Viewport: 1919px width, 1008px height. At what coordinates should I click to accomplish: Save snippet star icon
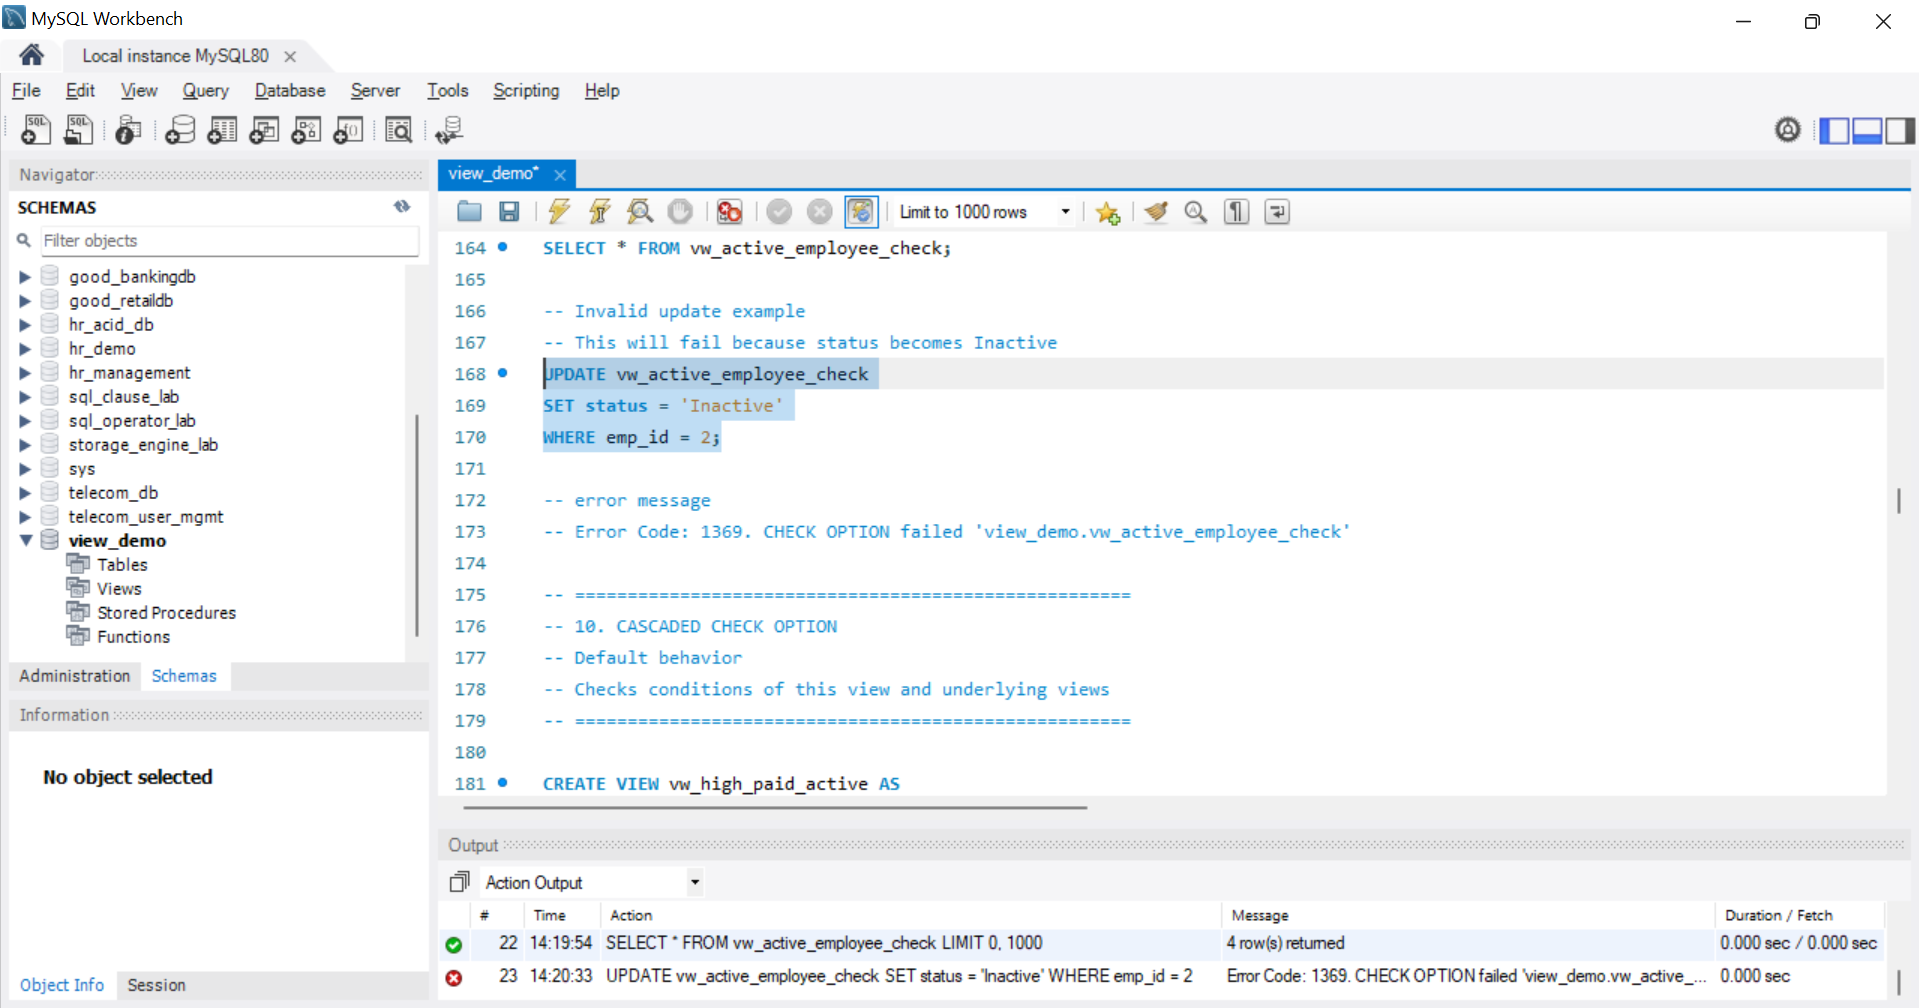(x=1107, y=212)
